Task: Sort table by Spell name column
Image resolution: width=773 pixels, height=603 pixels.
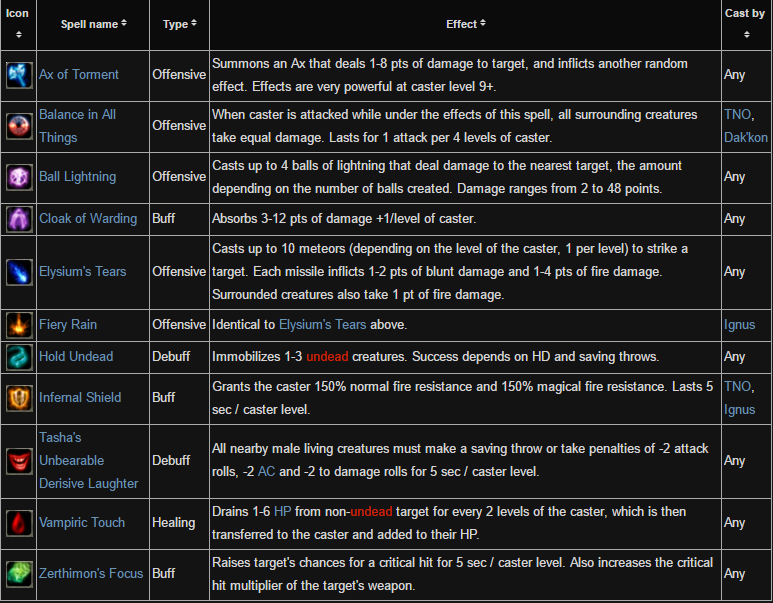Action: pos(93,24)
